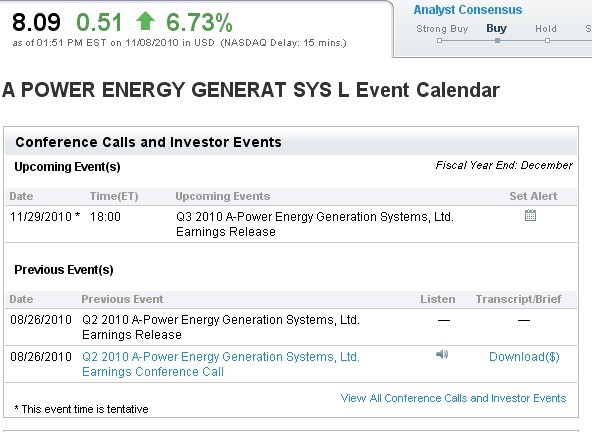This screenshot has height=432, width=592.
Task: Open View All Conference Calls and Investor Events
Action: (453, 398)
